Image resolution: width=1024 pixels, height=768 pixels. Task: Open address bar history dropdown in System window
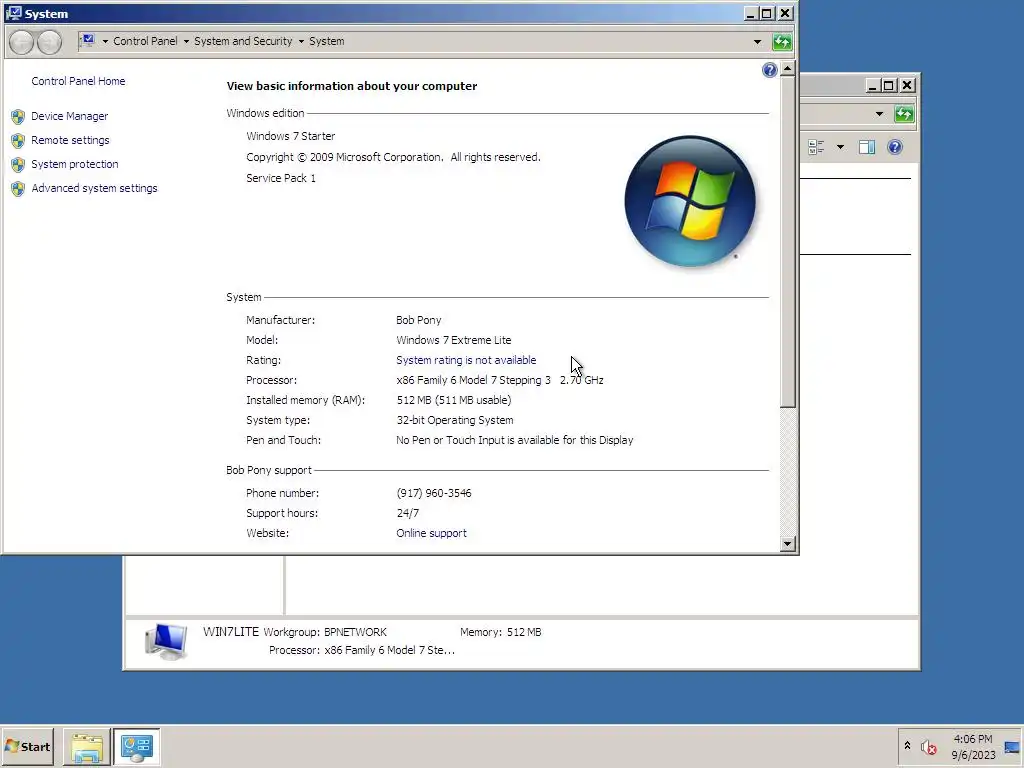click(757, 42)
